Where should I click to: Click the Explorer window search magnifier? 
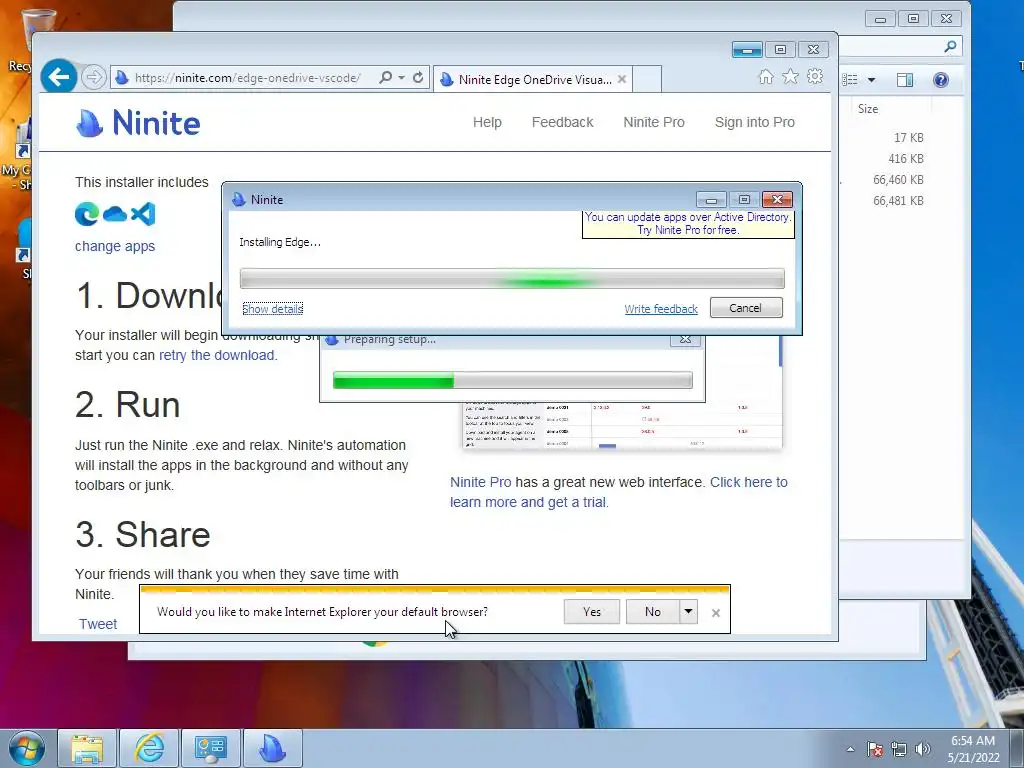[950, 46]
